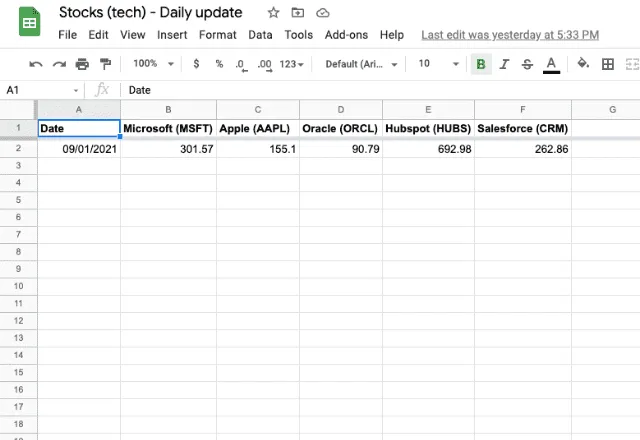Image resolution: width=640 pixels, height=440 pixels.
Task: Toggle bold formatting
Action: click(481, 64)
